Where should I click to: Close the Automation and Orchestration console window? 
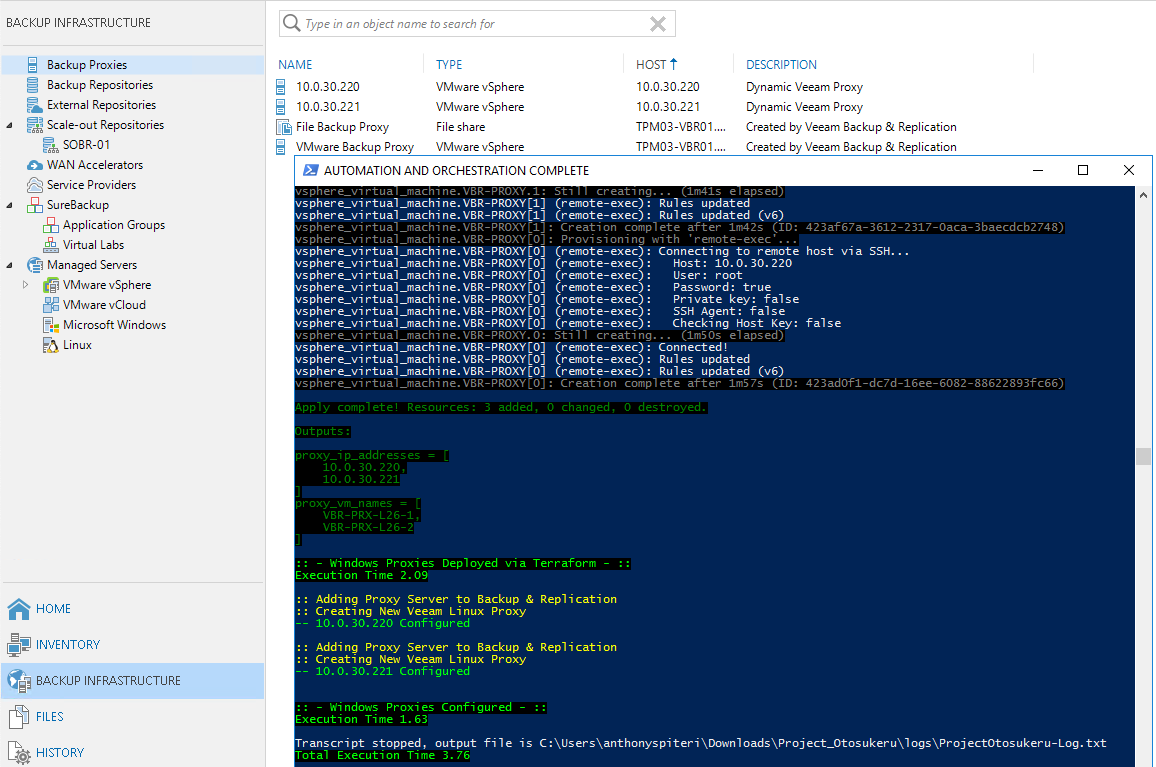(1129, 170)
